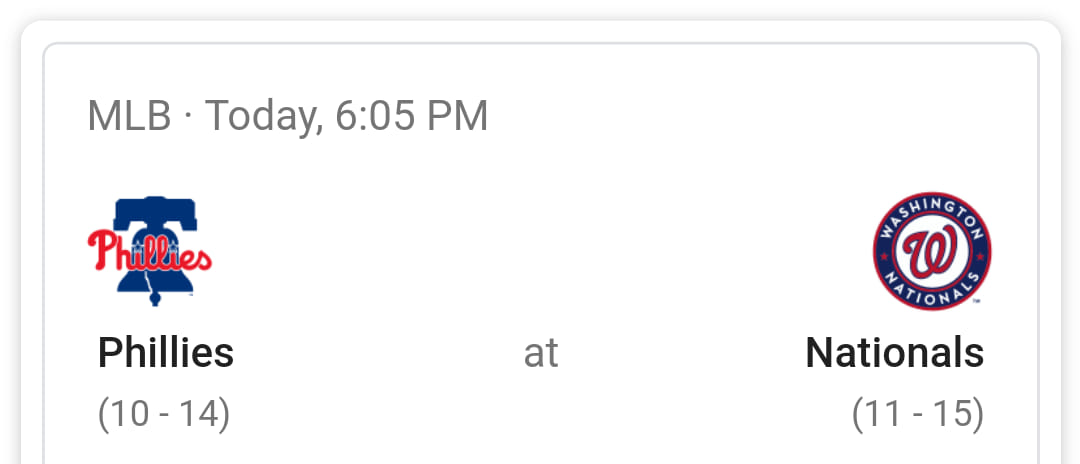Select the curly W inside Nationals emblem
This screenshot has height=464, width=1080.
coord(931,252)
